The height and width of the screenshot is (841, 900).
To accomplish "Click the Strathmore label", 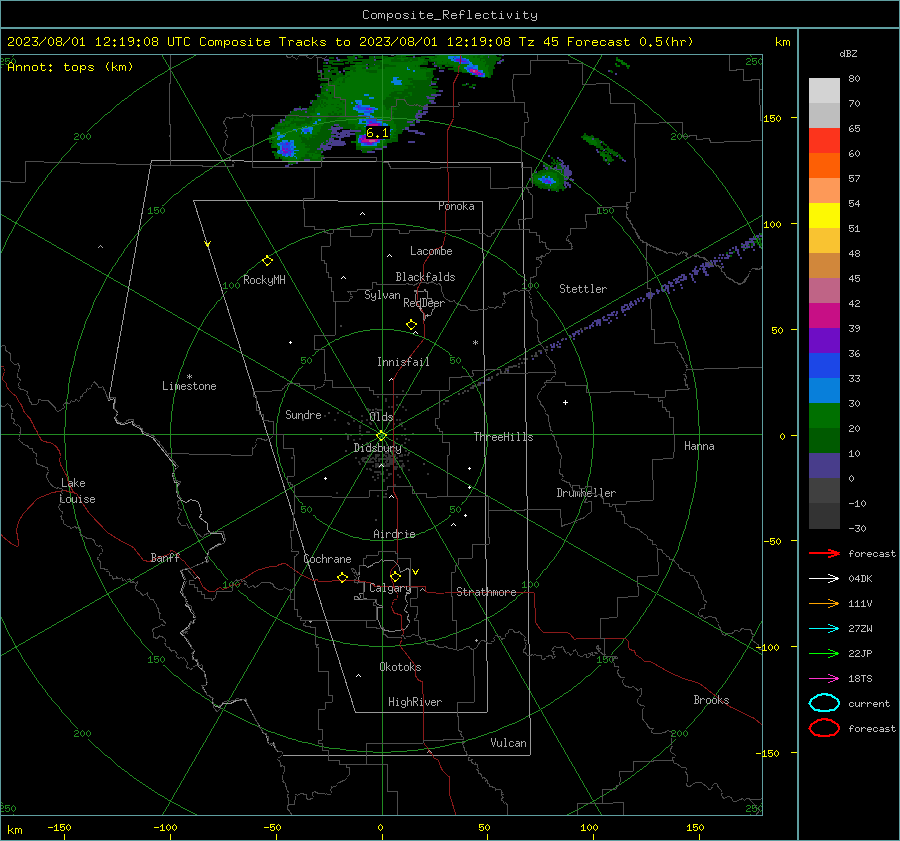I will pyautogui.click(x=486, y=592).
